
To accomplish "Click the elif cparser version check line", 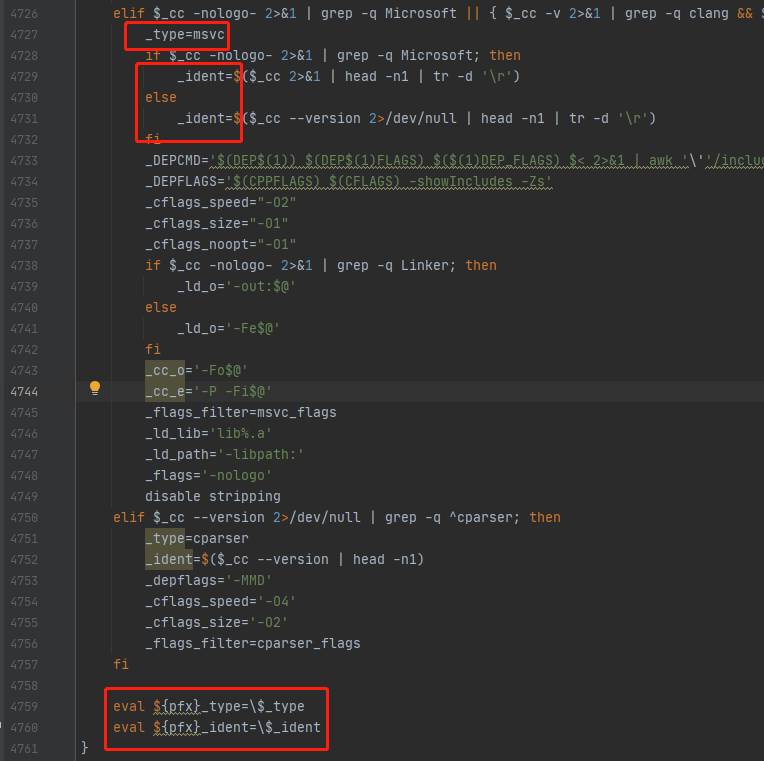I will point(337,517).
